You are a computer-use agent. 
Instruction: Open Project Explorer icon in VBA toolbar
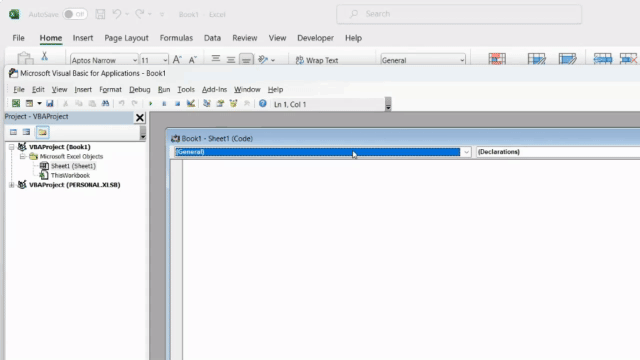click(x=207, y=104)
